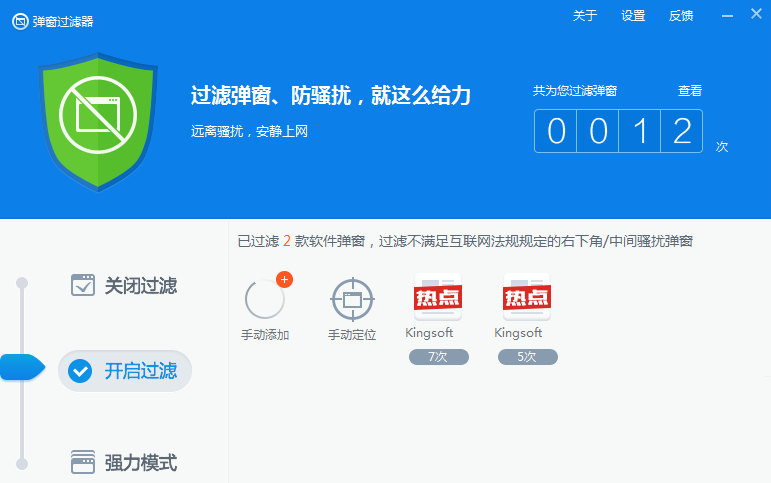771x483 pixels.
Task: Click the green shield block-popup icon
Action: pos(98,121)
